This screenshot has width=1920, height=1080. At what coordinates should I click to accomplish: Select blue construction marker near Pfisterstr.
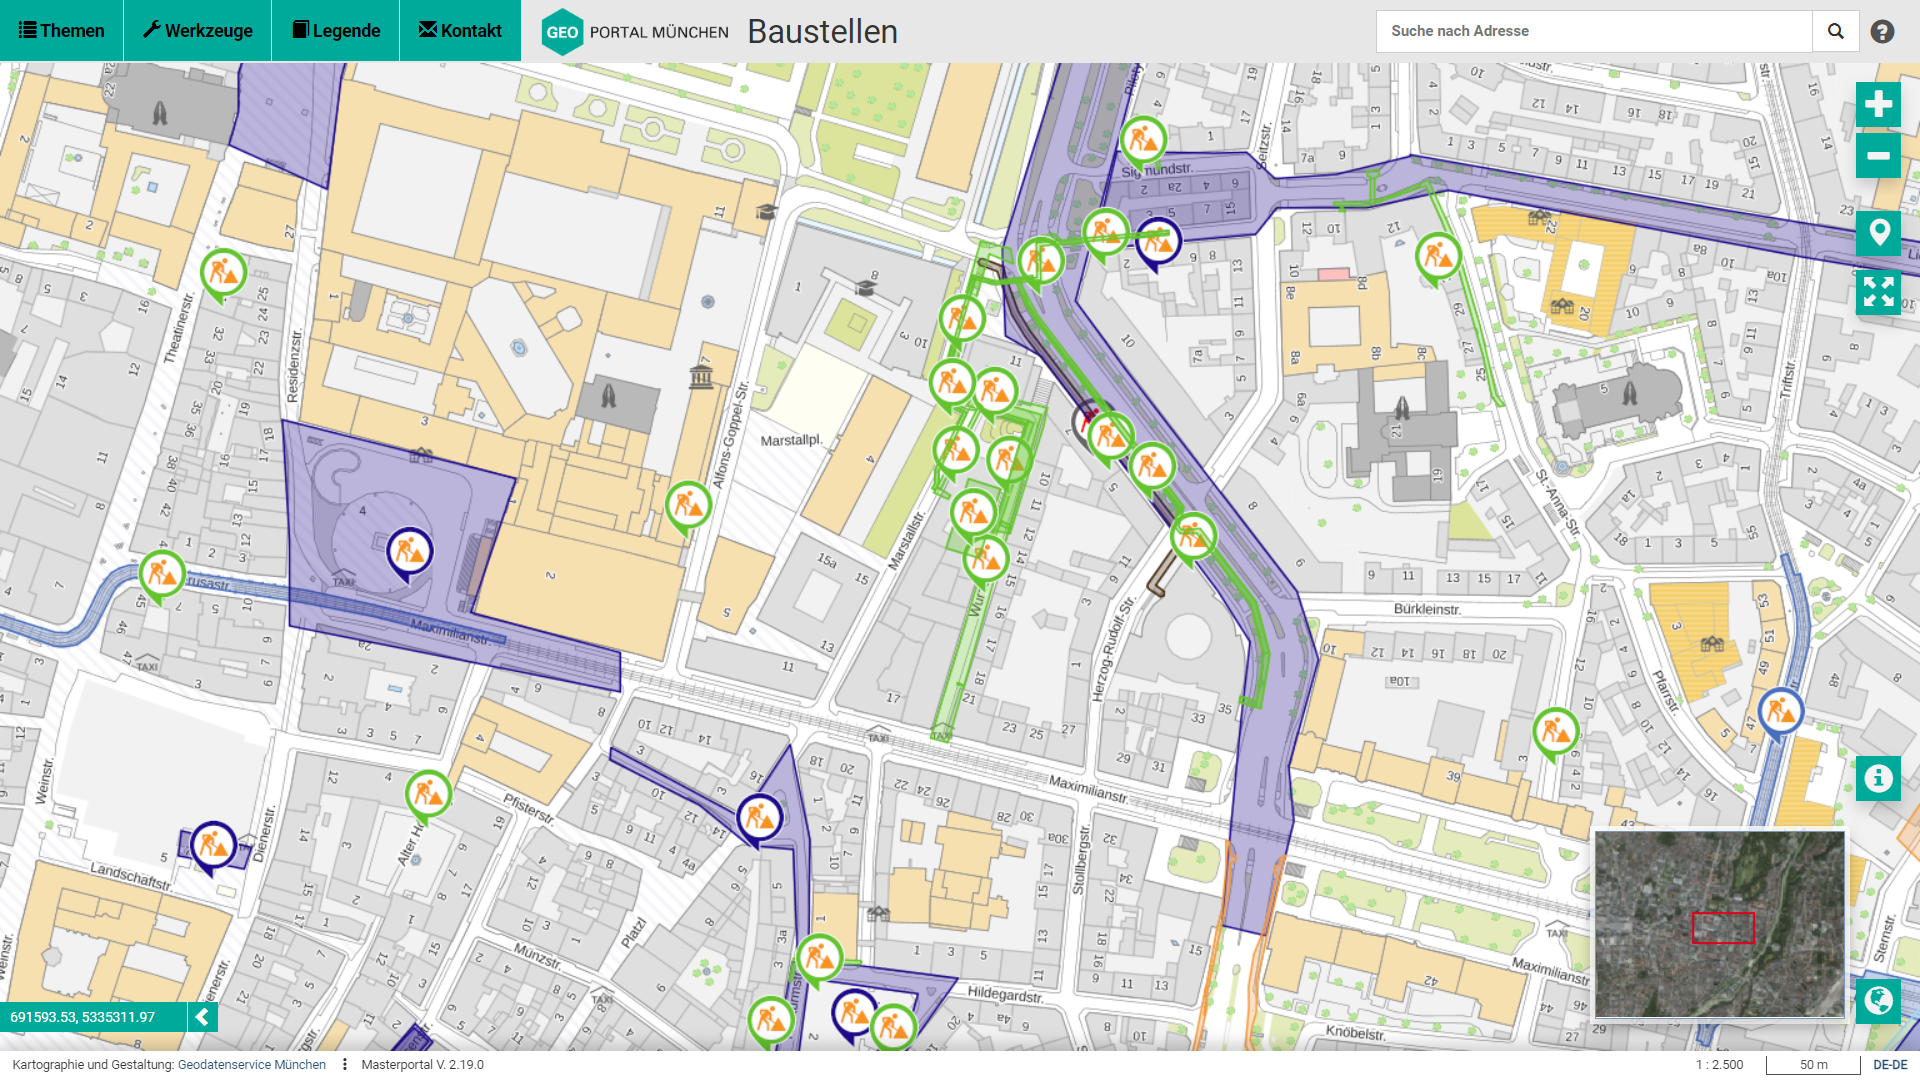pos(760,818)
